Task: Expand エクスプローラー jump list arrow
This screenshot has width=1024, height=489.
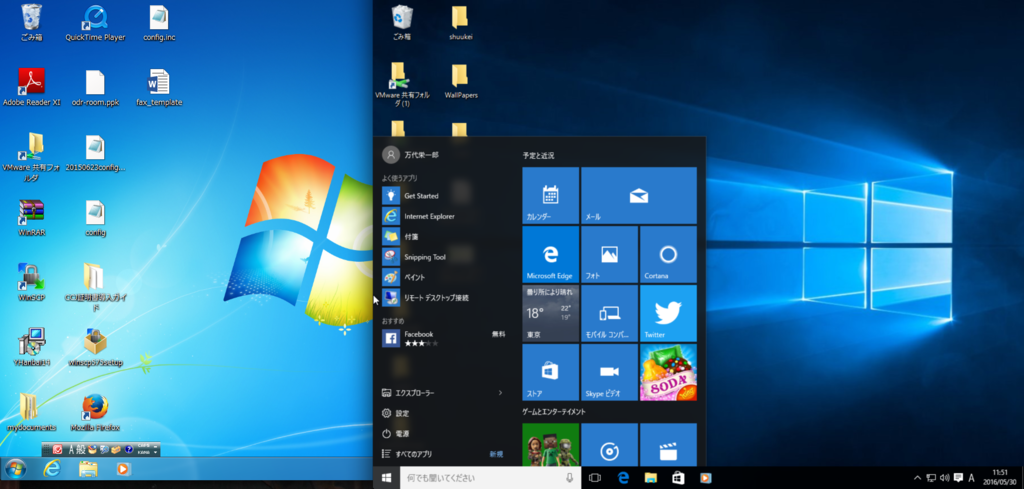Action: point(500,393)
